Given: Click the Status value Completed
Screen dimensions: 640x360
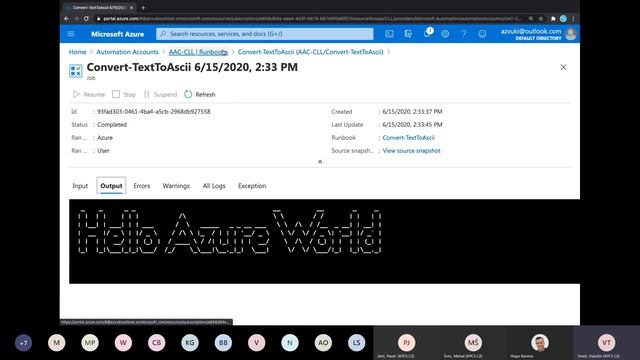Looking at the screenshot, I should 112,124.
